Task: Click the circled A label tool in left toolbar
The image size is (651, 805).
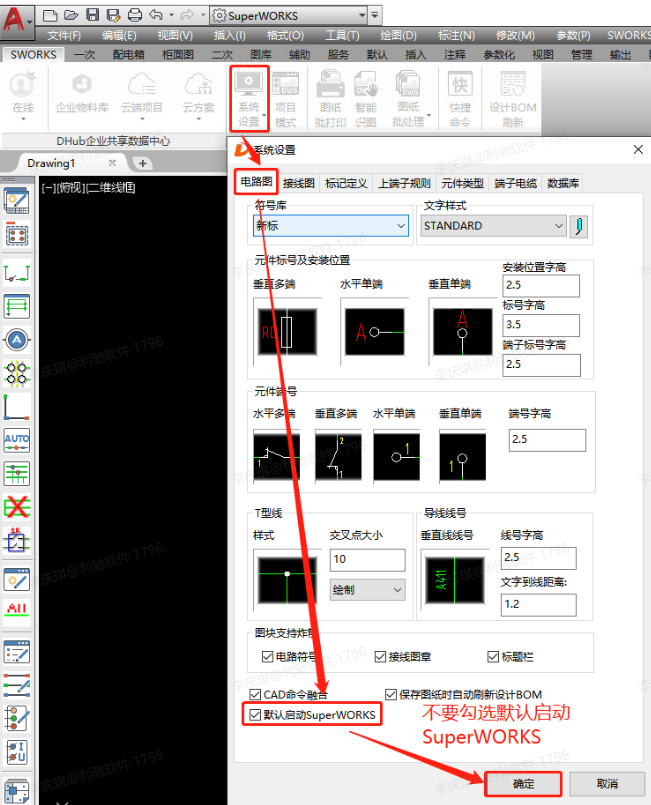Action: point(17,340)
